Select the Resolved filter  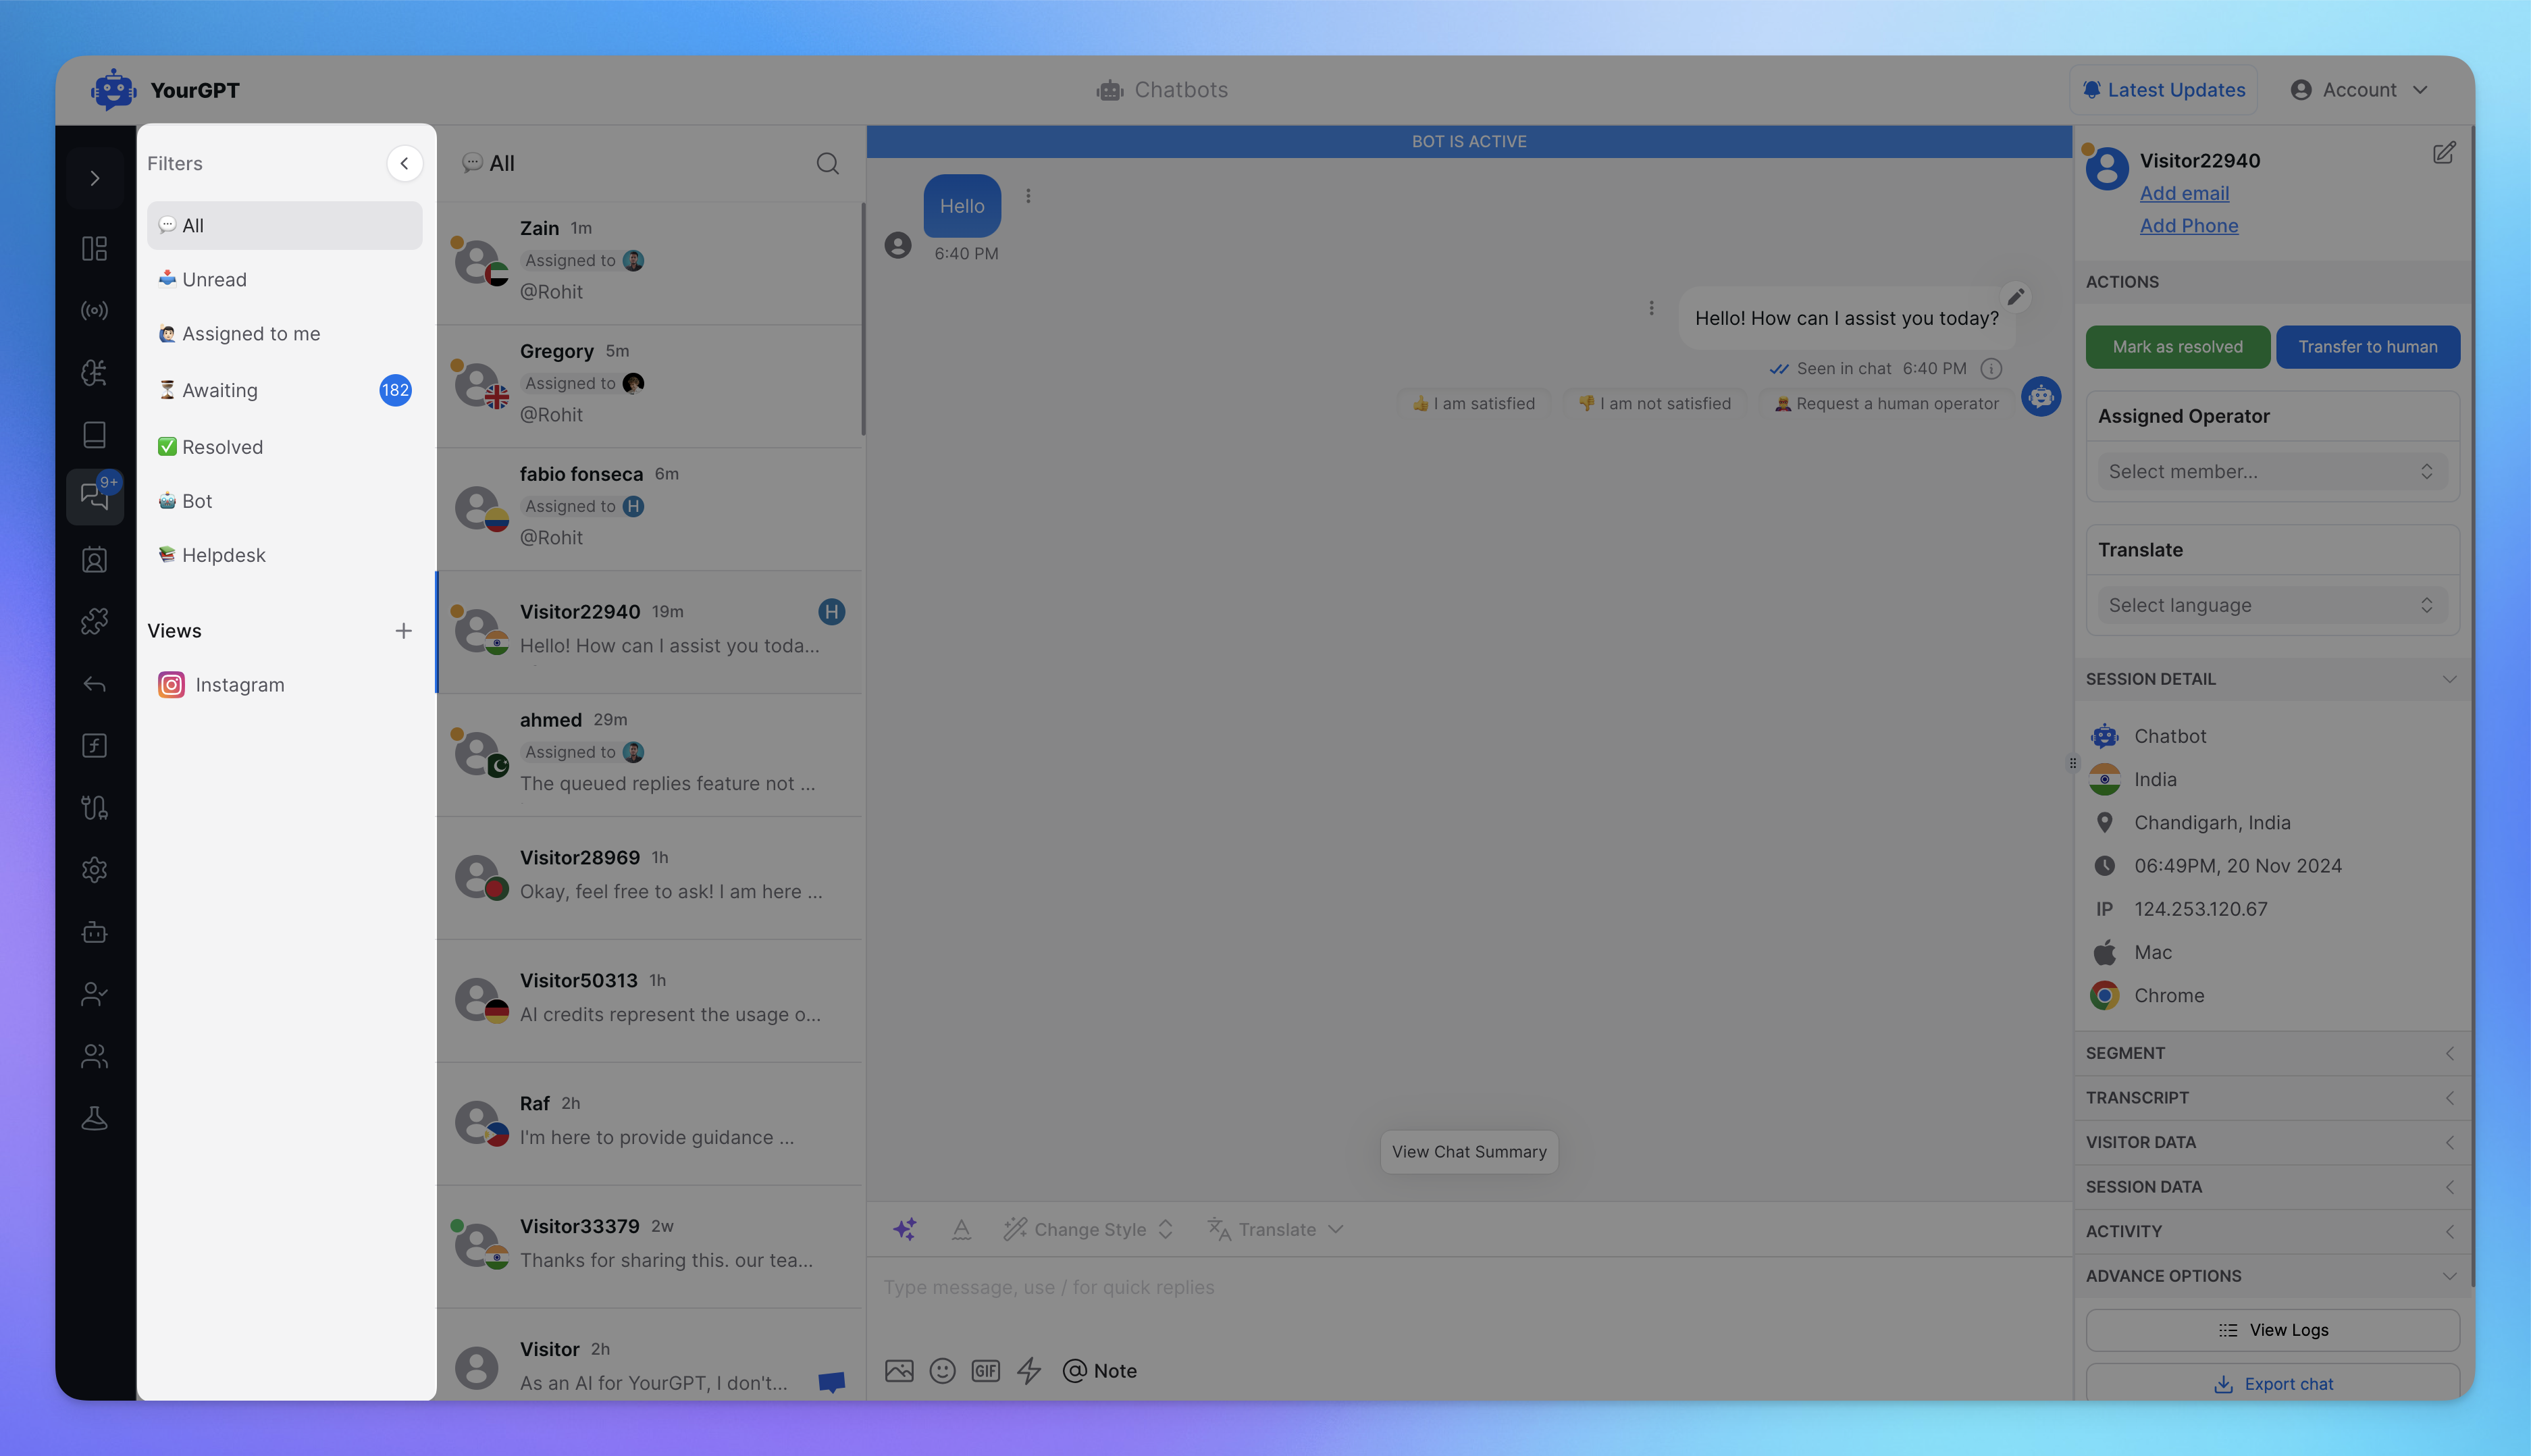pyautogui.click(x=285, y=447)
